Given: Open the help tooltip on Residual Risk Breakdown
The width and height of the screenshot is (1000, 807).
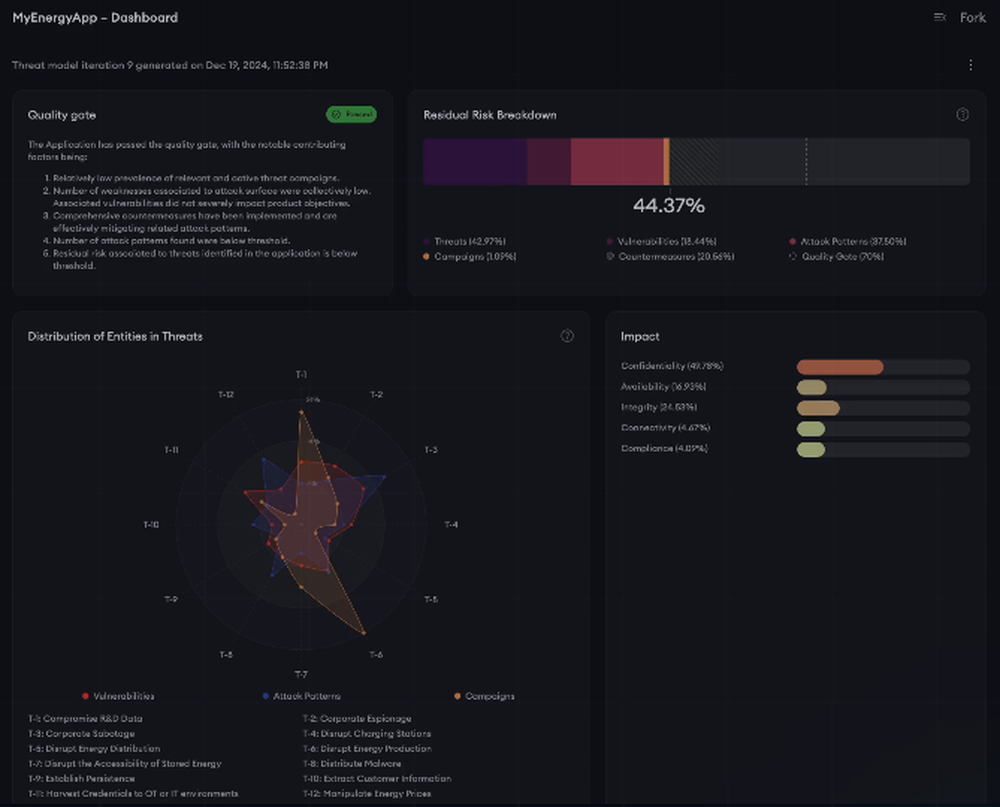Looking at the screenshot, I should point(962,114).
